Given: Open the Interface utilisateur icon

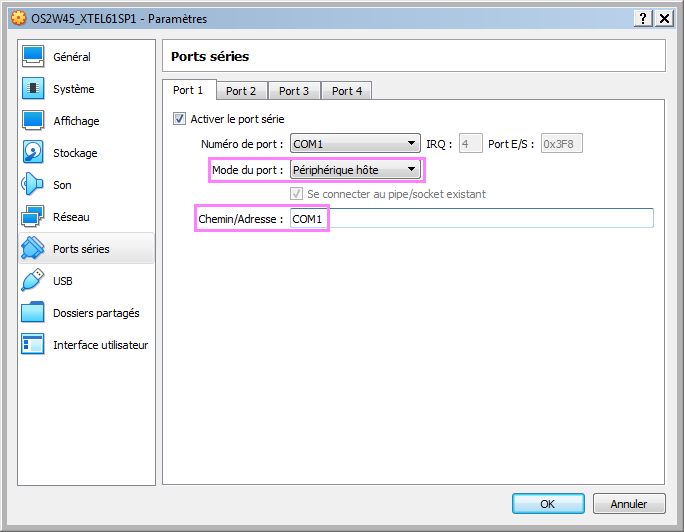Looking at the screenshot, I should pyautogui.click(x=33, y=345).
